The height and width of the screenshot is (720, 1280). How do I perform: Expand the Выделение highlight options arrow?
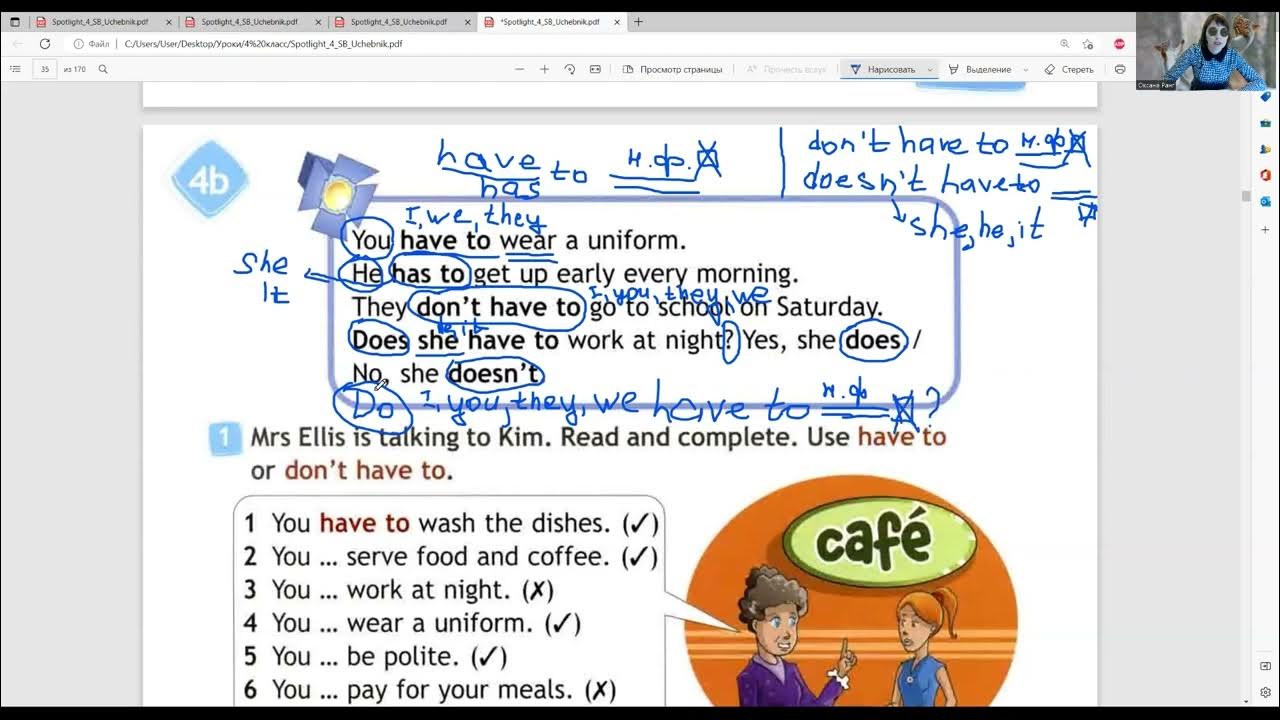1025,69
